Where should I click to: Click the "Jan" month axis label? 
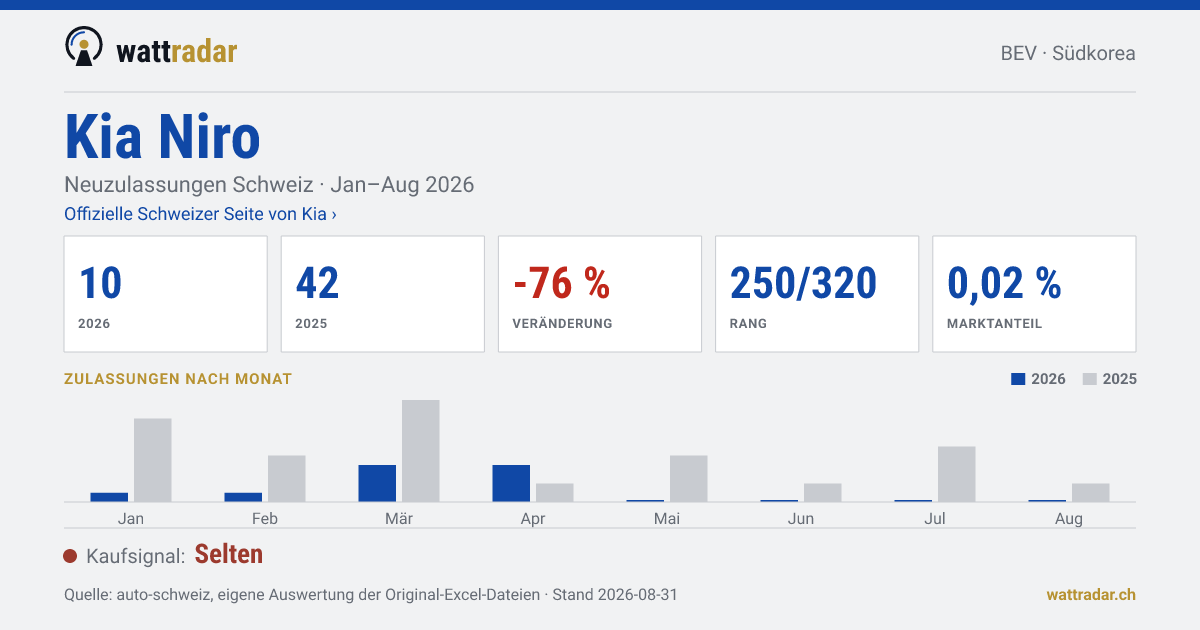[x=131, y=519]
